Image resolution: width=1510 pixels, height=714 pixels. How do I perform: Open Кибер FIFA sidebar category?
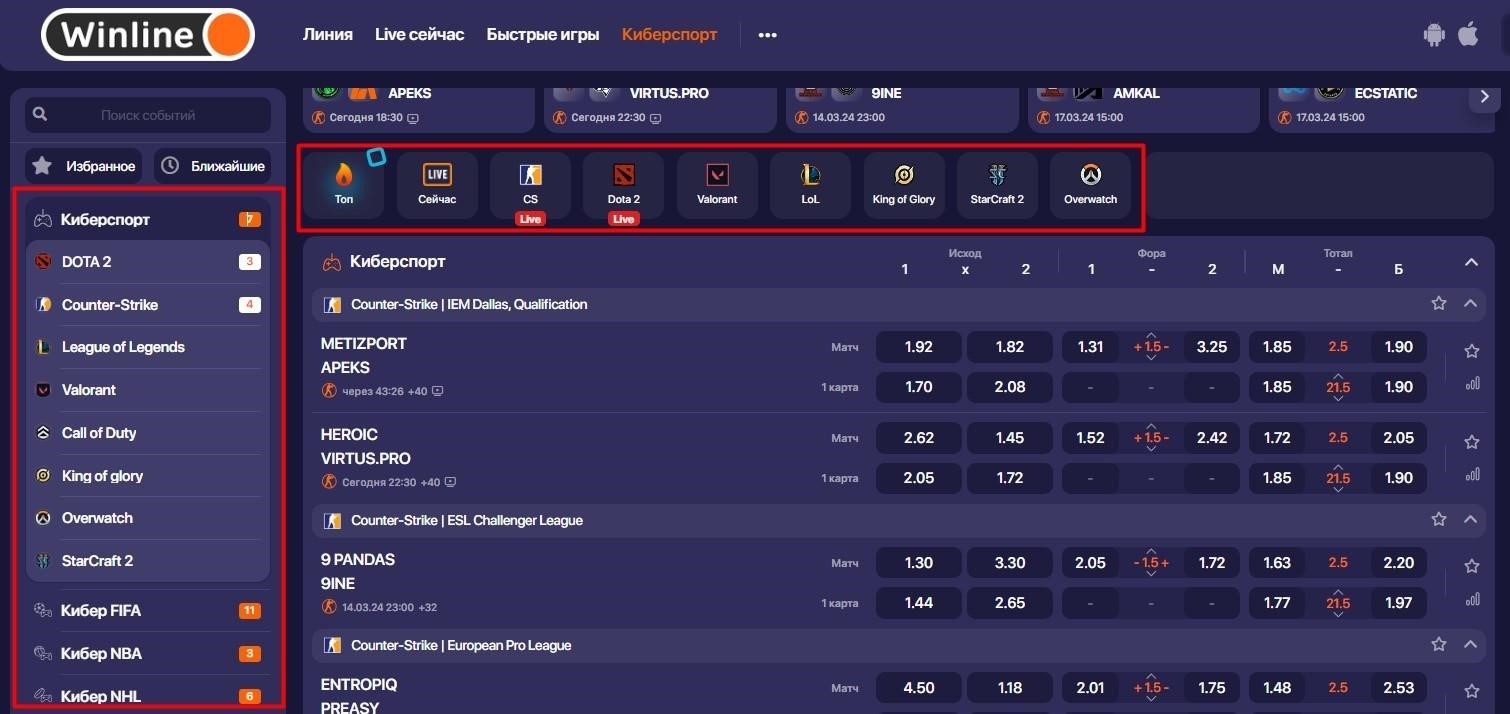pyautogui.click(x=148, y=610)
